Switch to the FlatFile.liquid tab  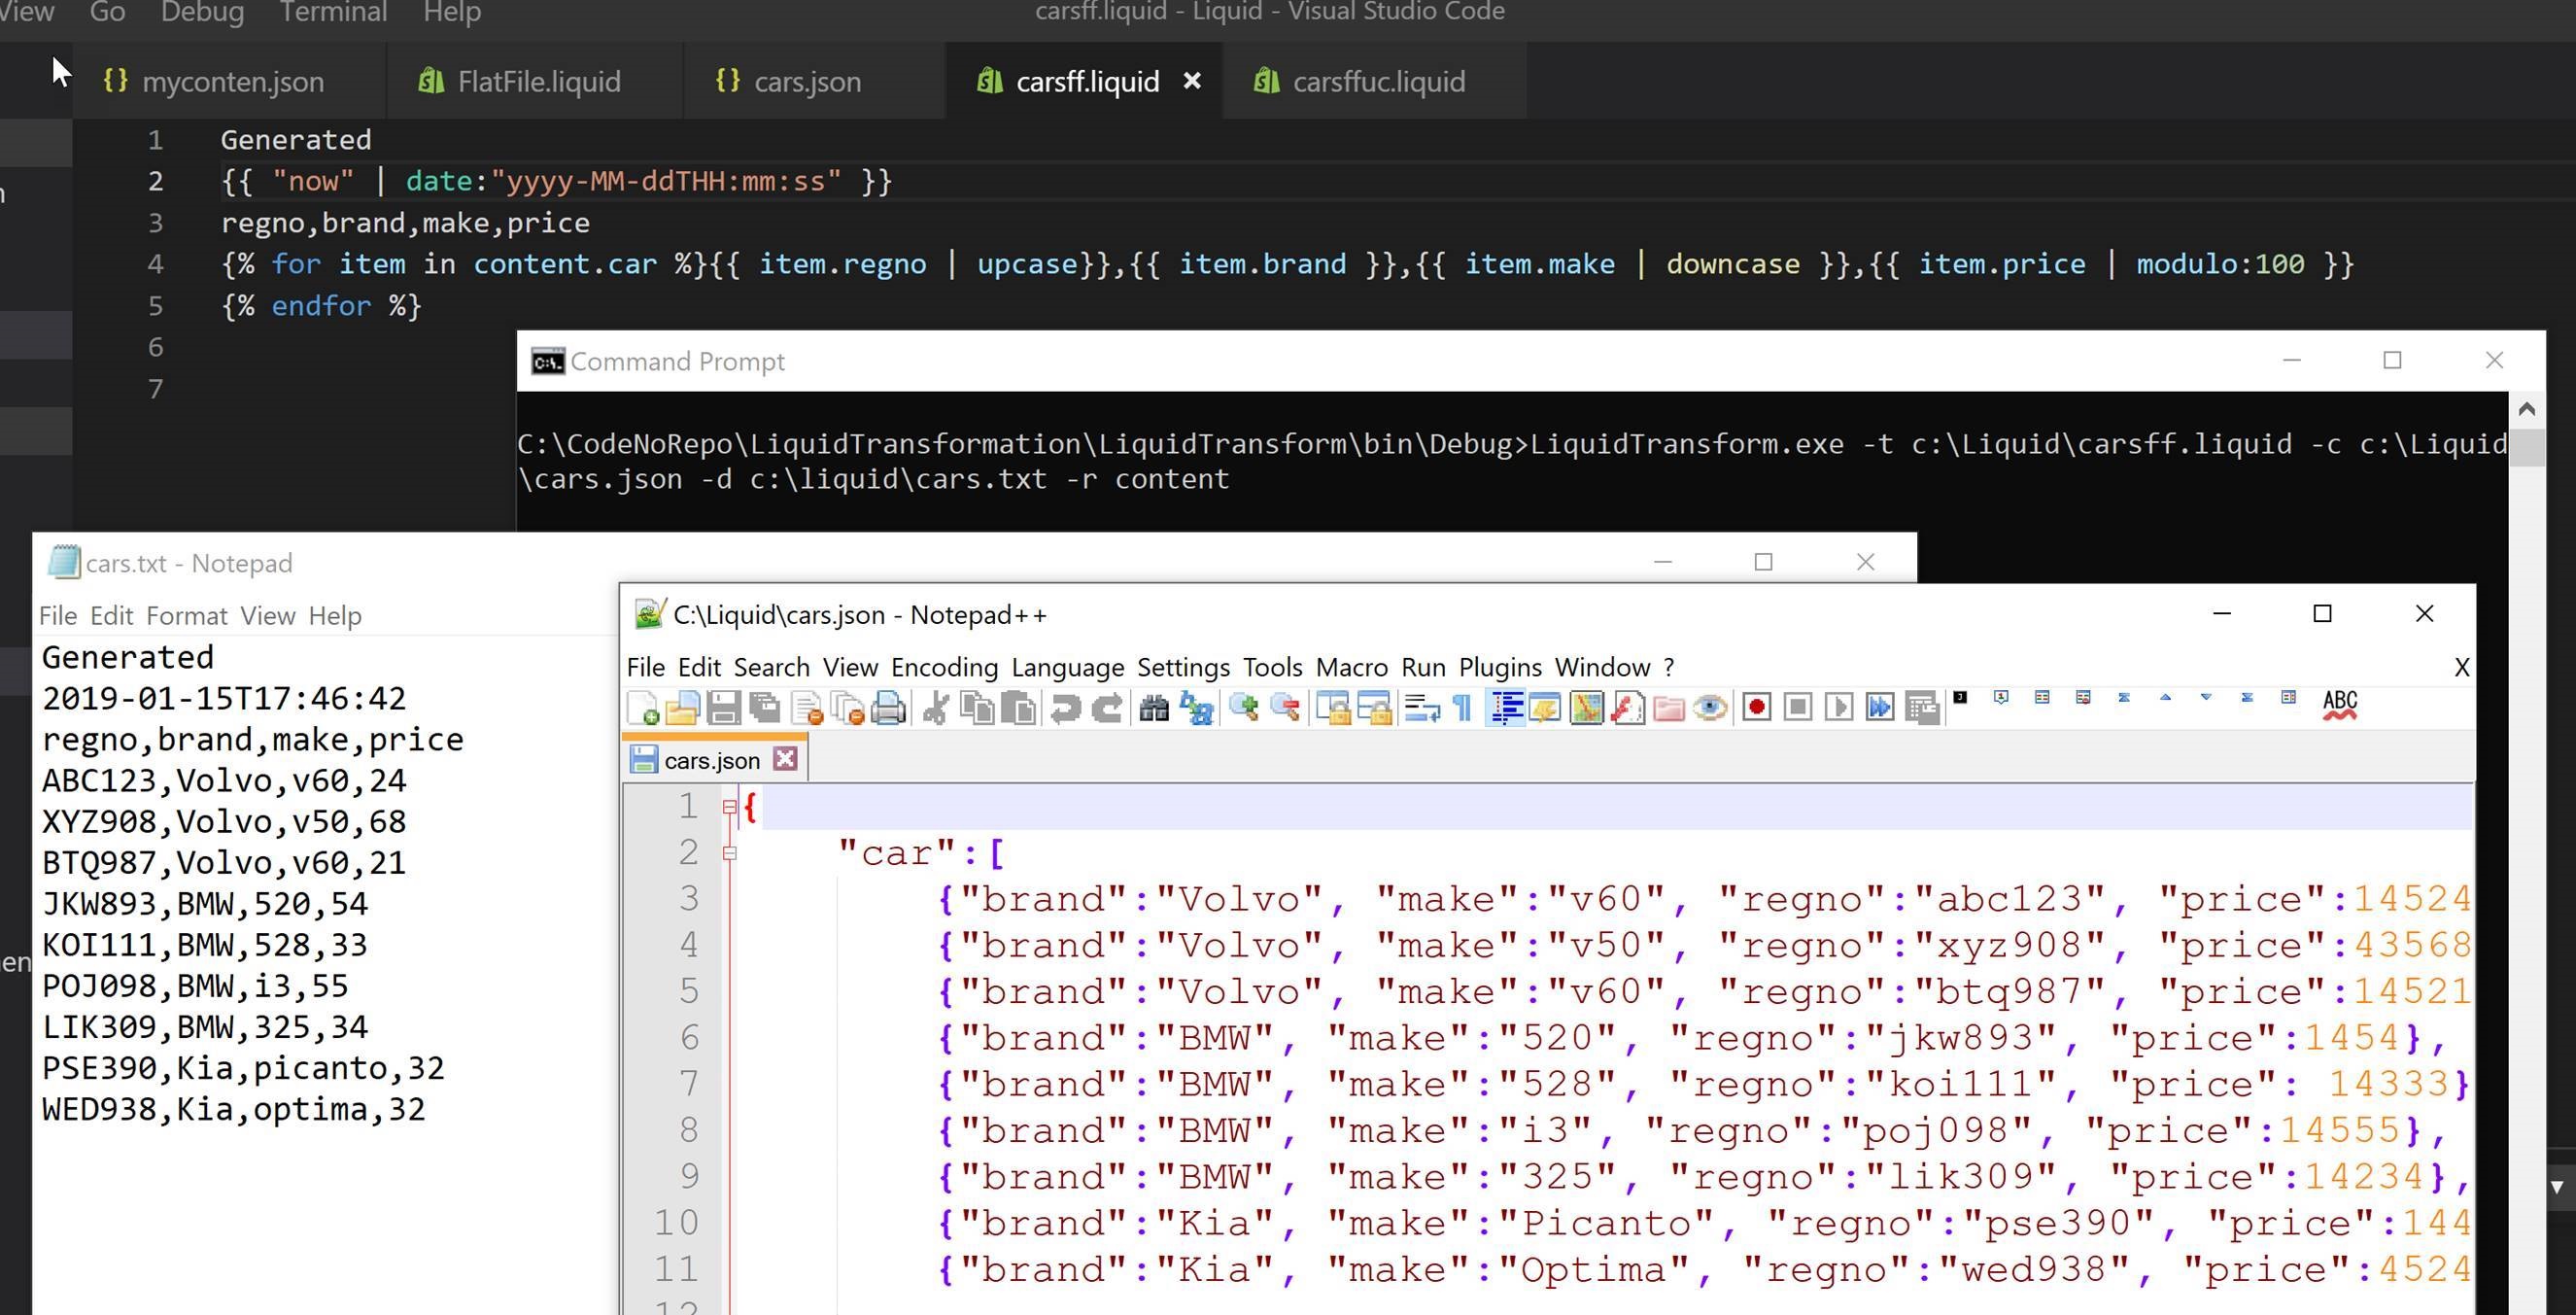click(x=538, y=81)
